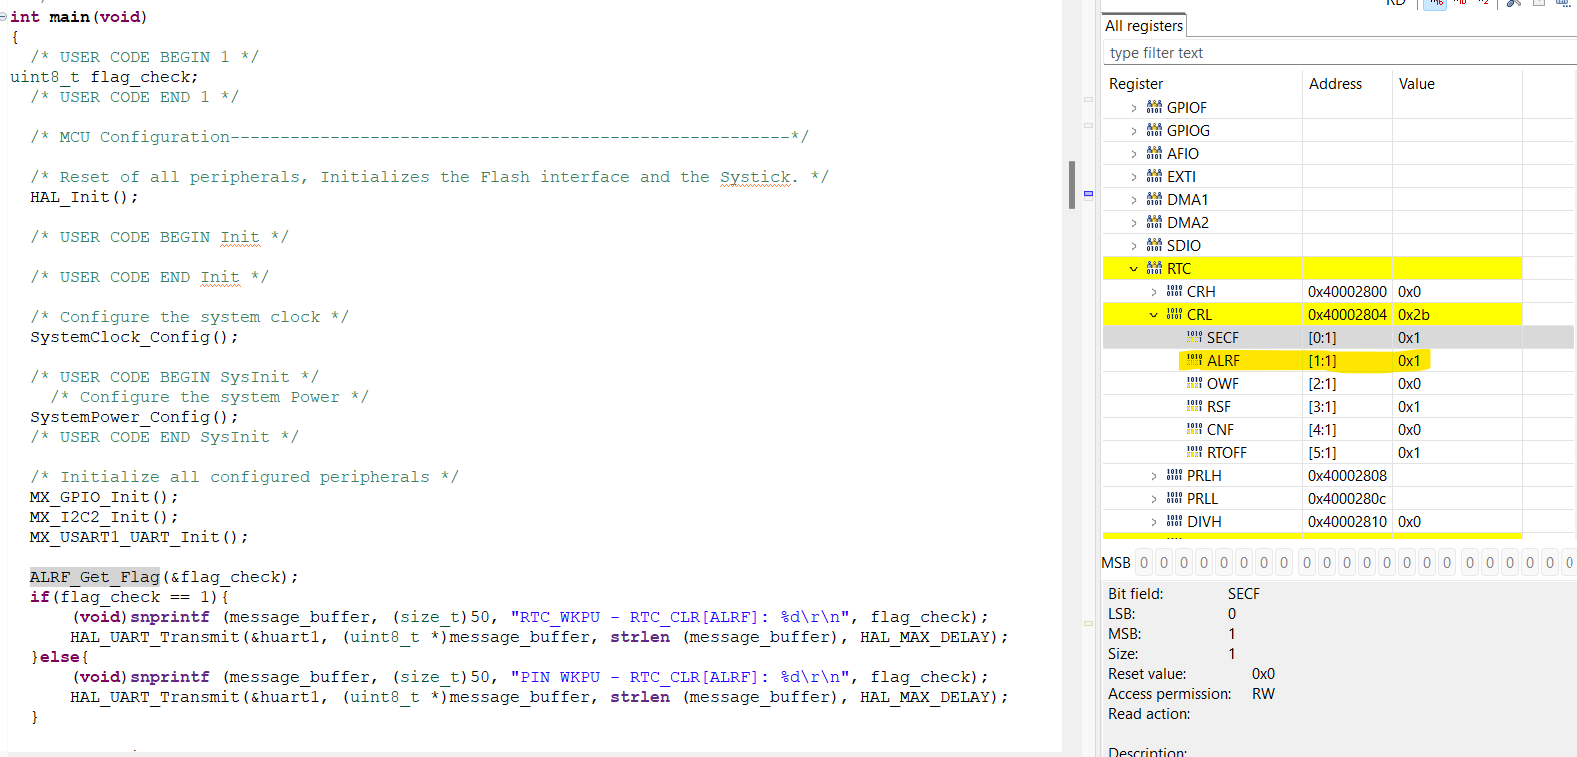Viewport: 1577px width, 757px height.
Task: Click the OWF bit field icon
Action: [1194, 383]
